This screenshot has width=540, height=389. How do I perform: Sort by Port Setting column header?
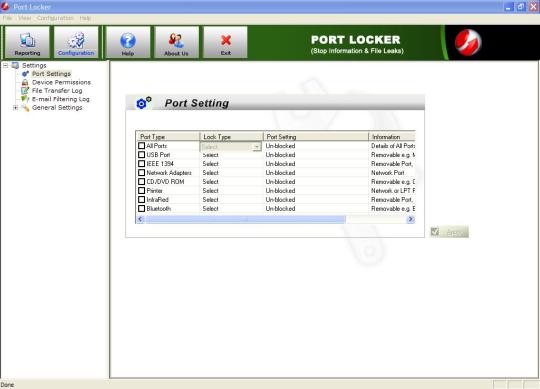pos(316,137)
